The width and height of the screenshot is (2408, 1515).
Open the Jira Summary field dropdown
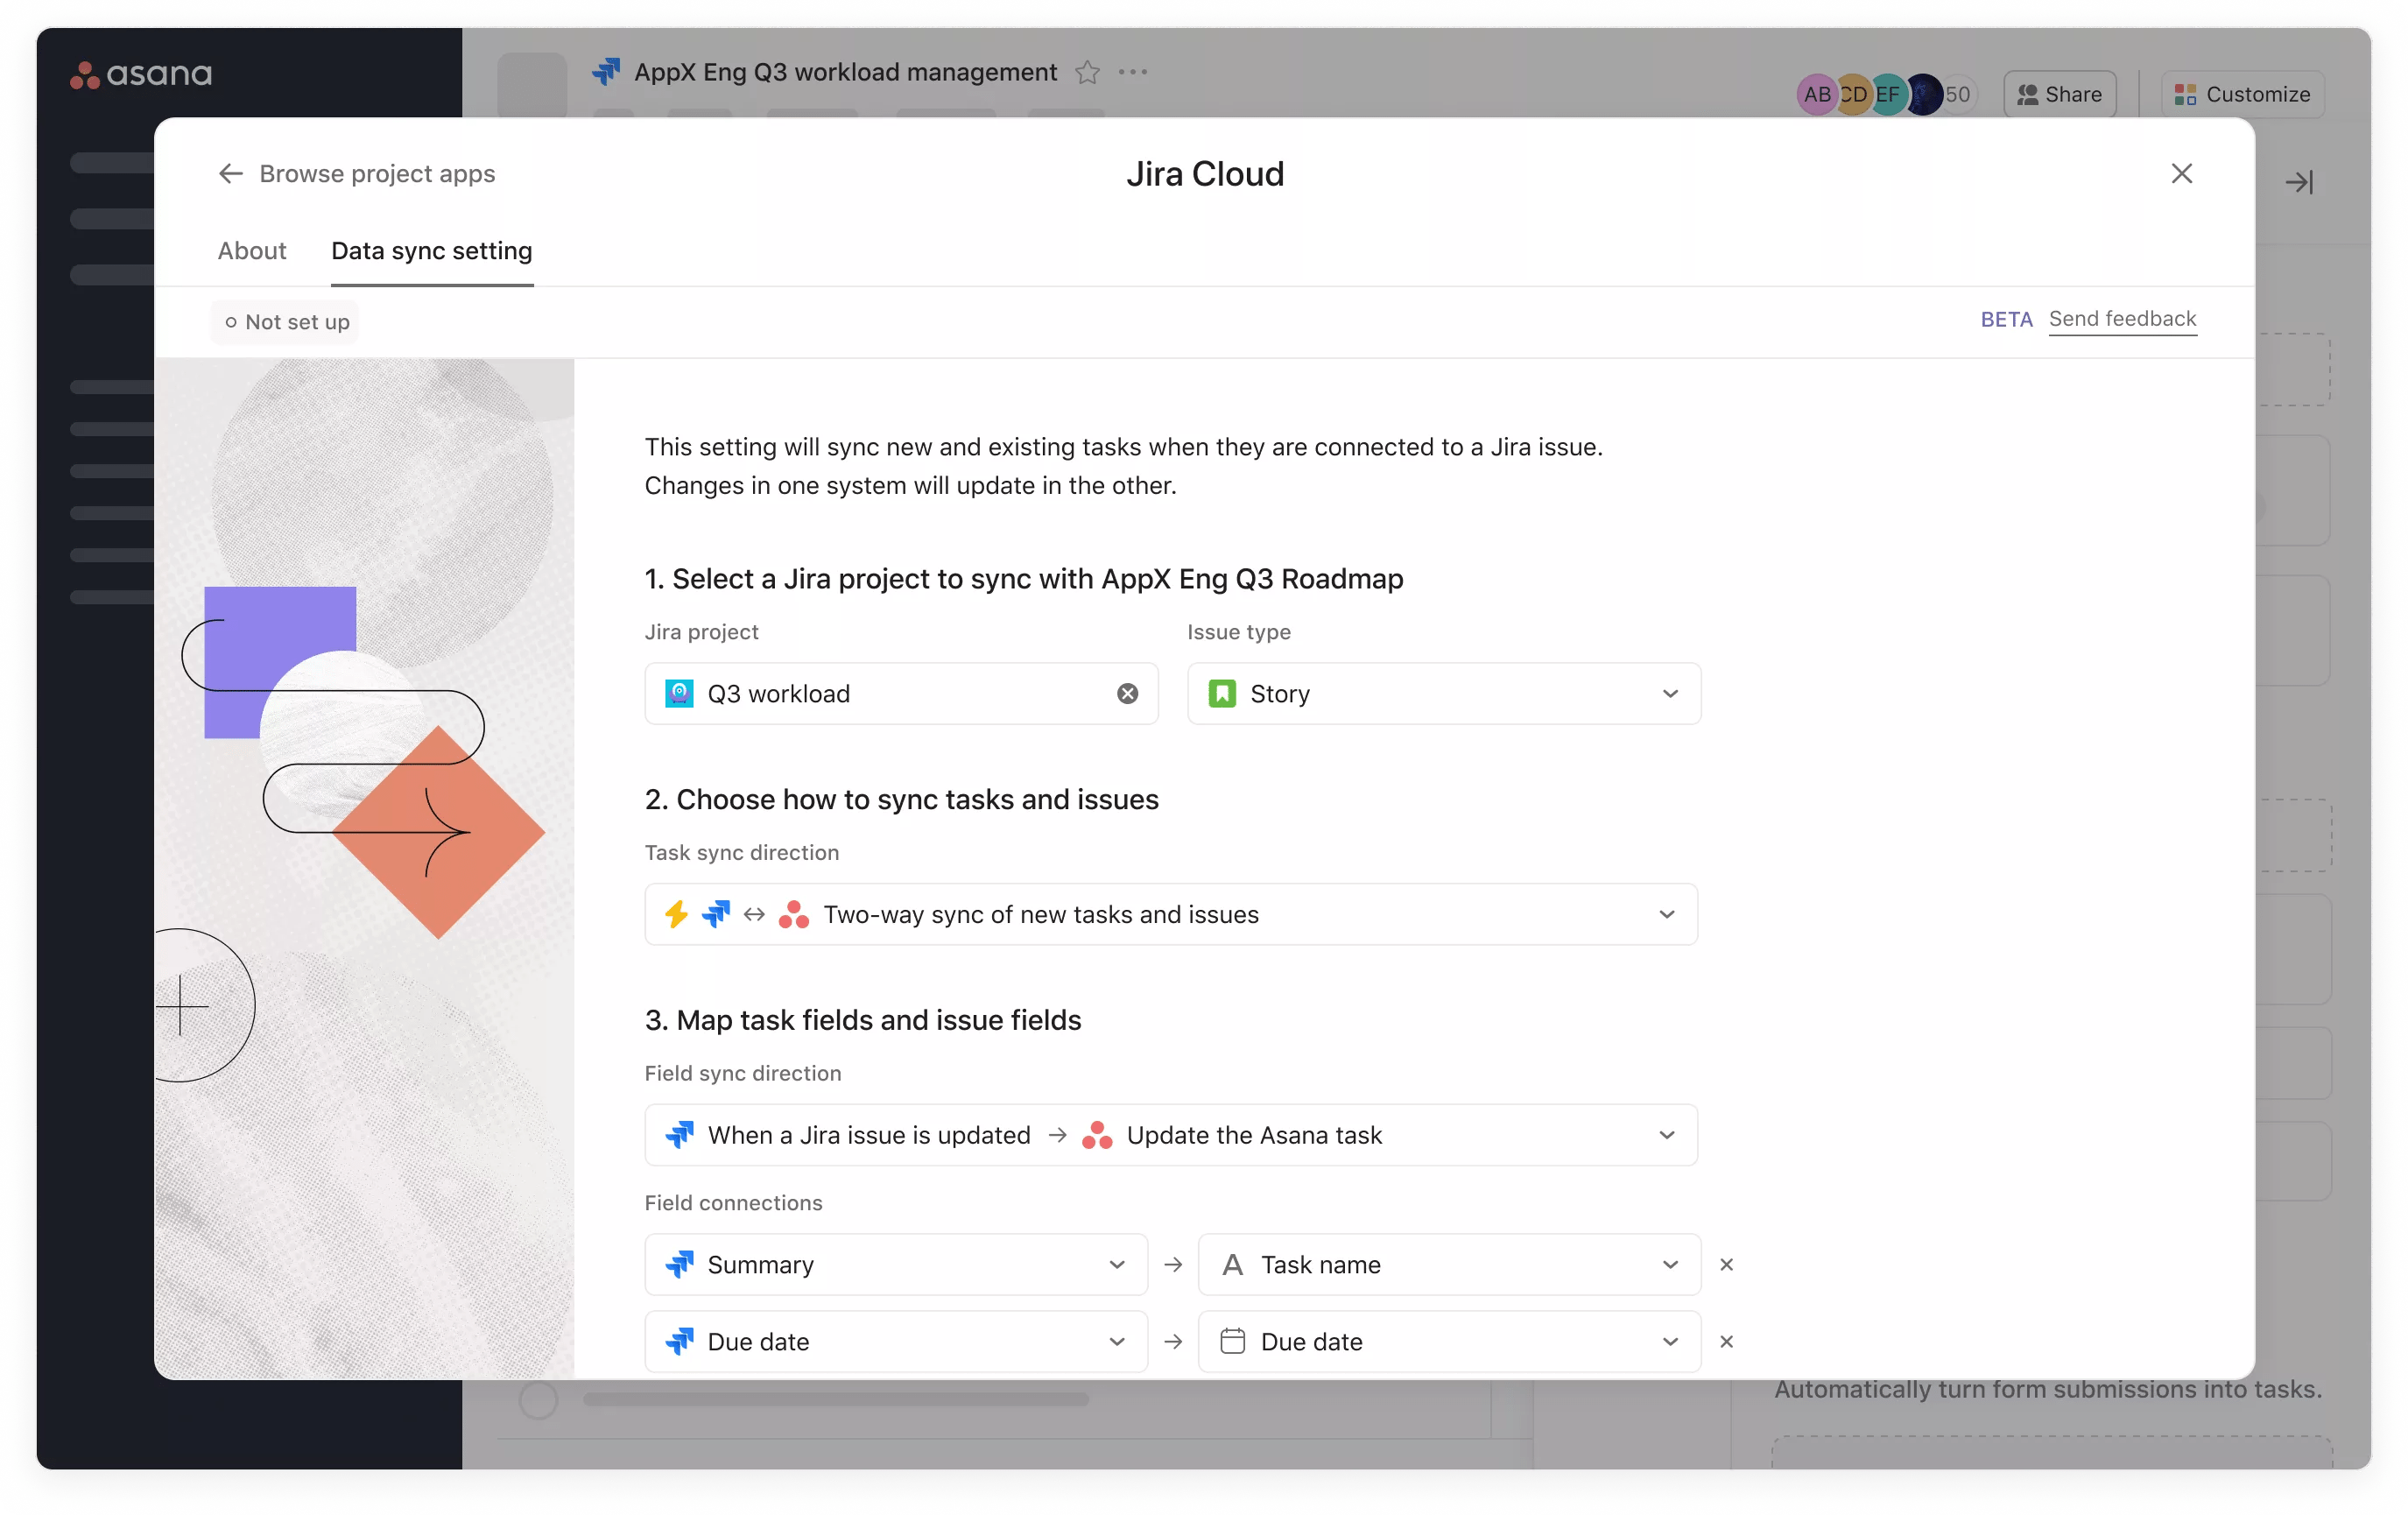pos(896,1265)
